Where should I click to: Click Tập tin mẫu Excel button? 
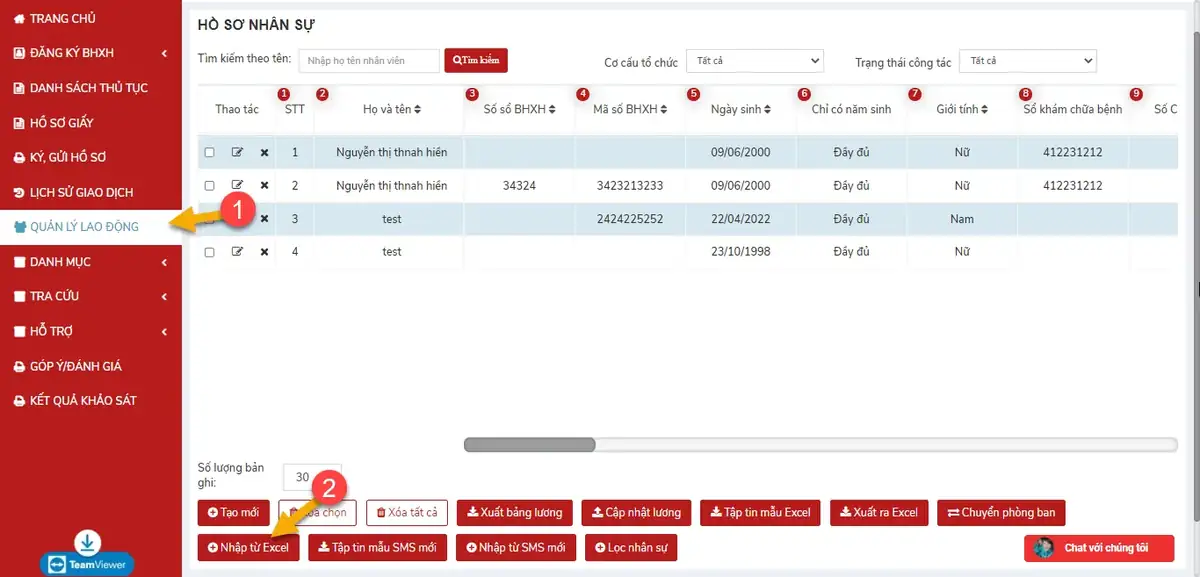(760, 513)
